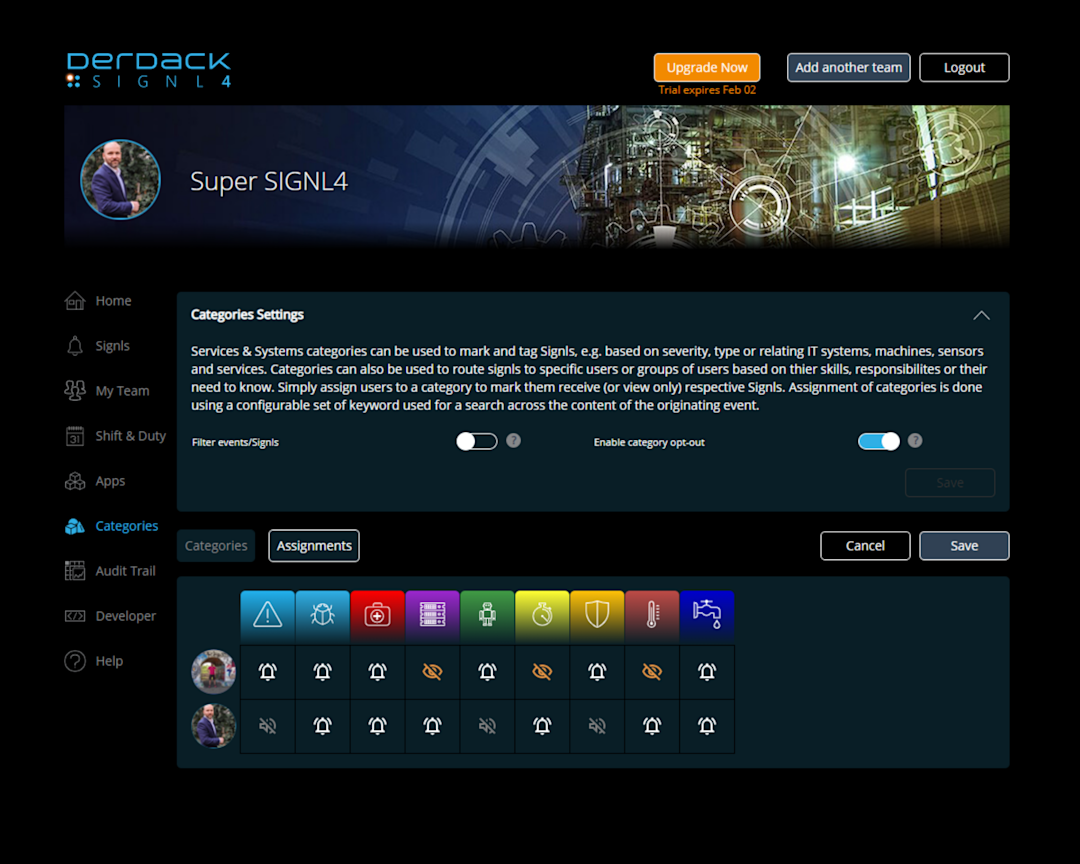Open Home in the sidebar

coord(113,300)
